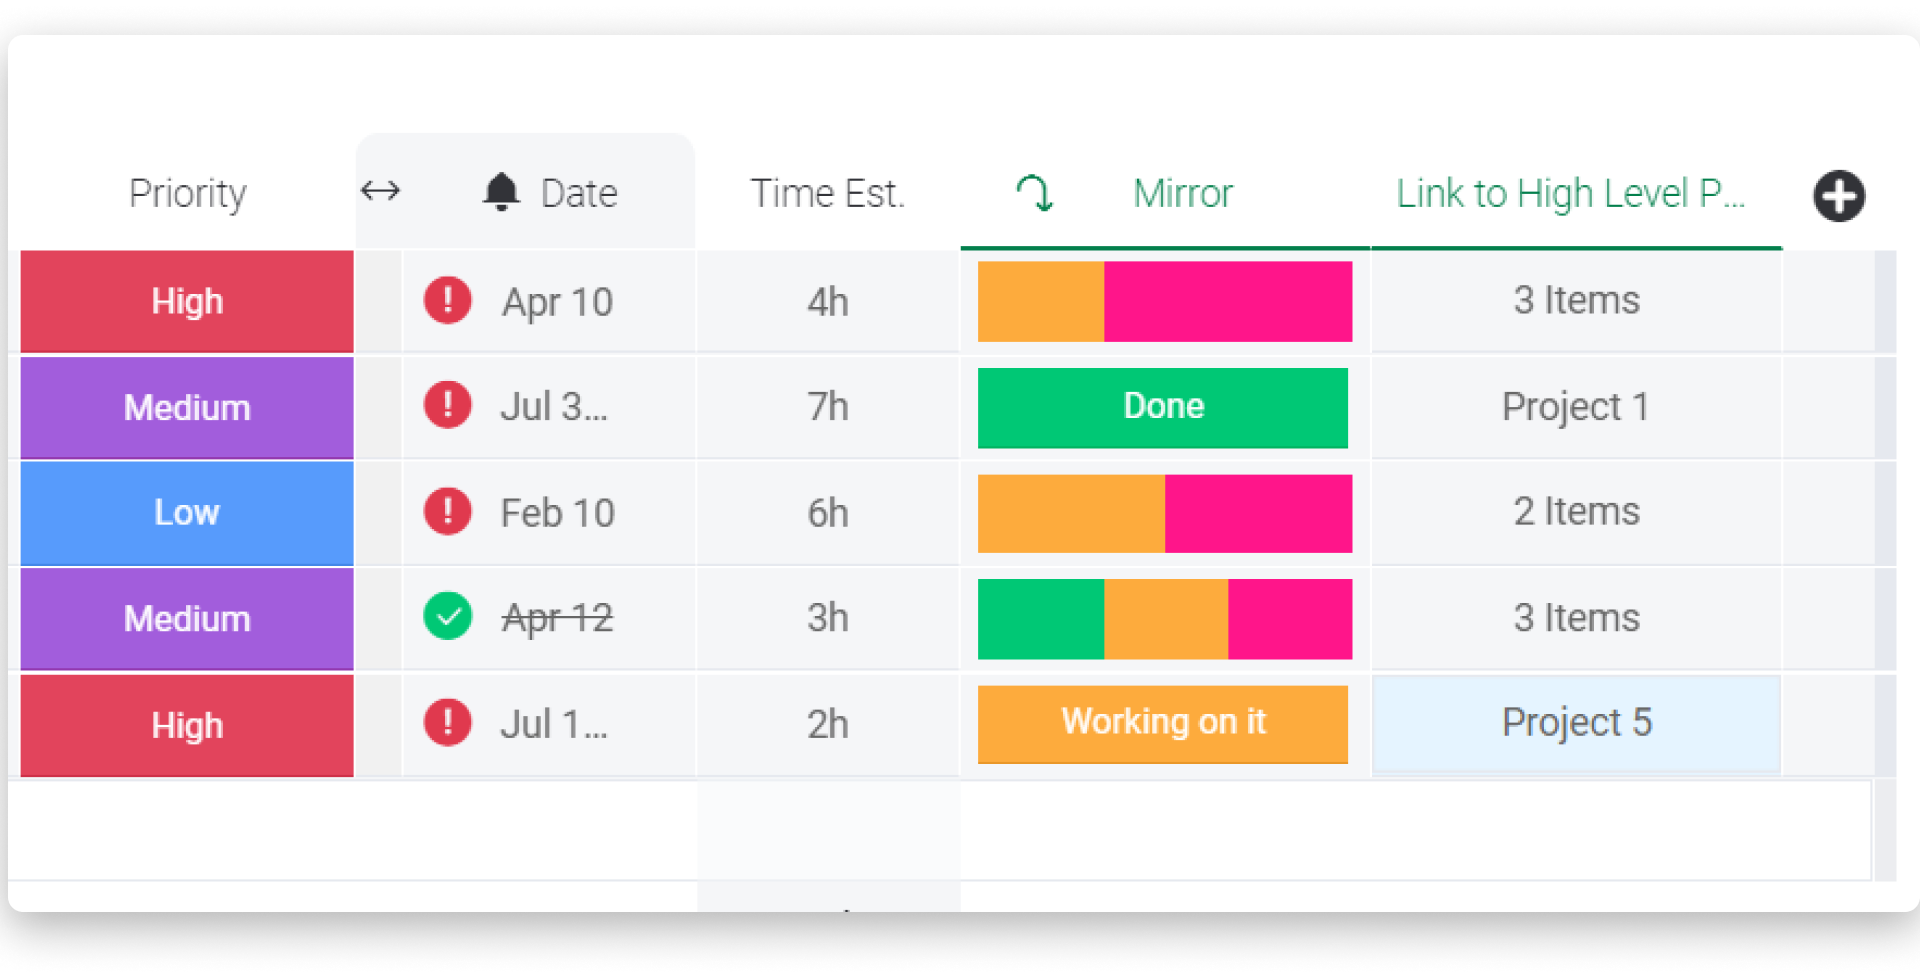Click red alert icon beside Jul 3 date
The image size is (1920, 977).
447,405
